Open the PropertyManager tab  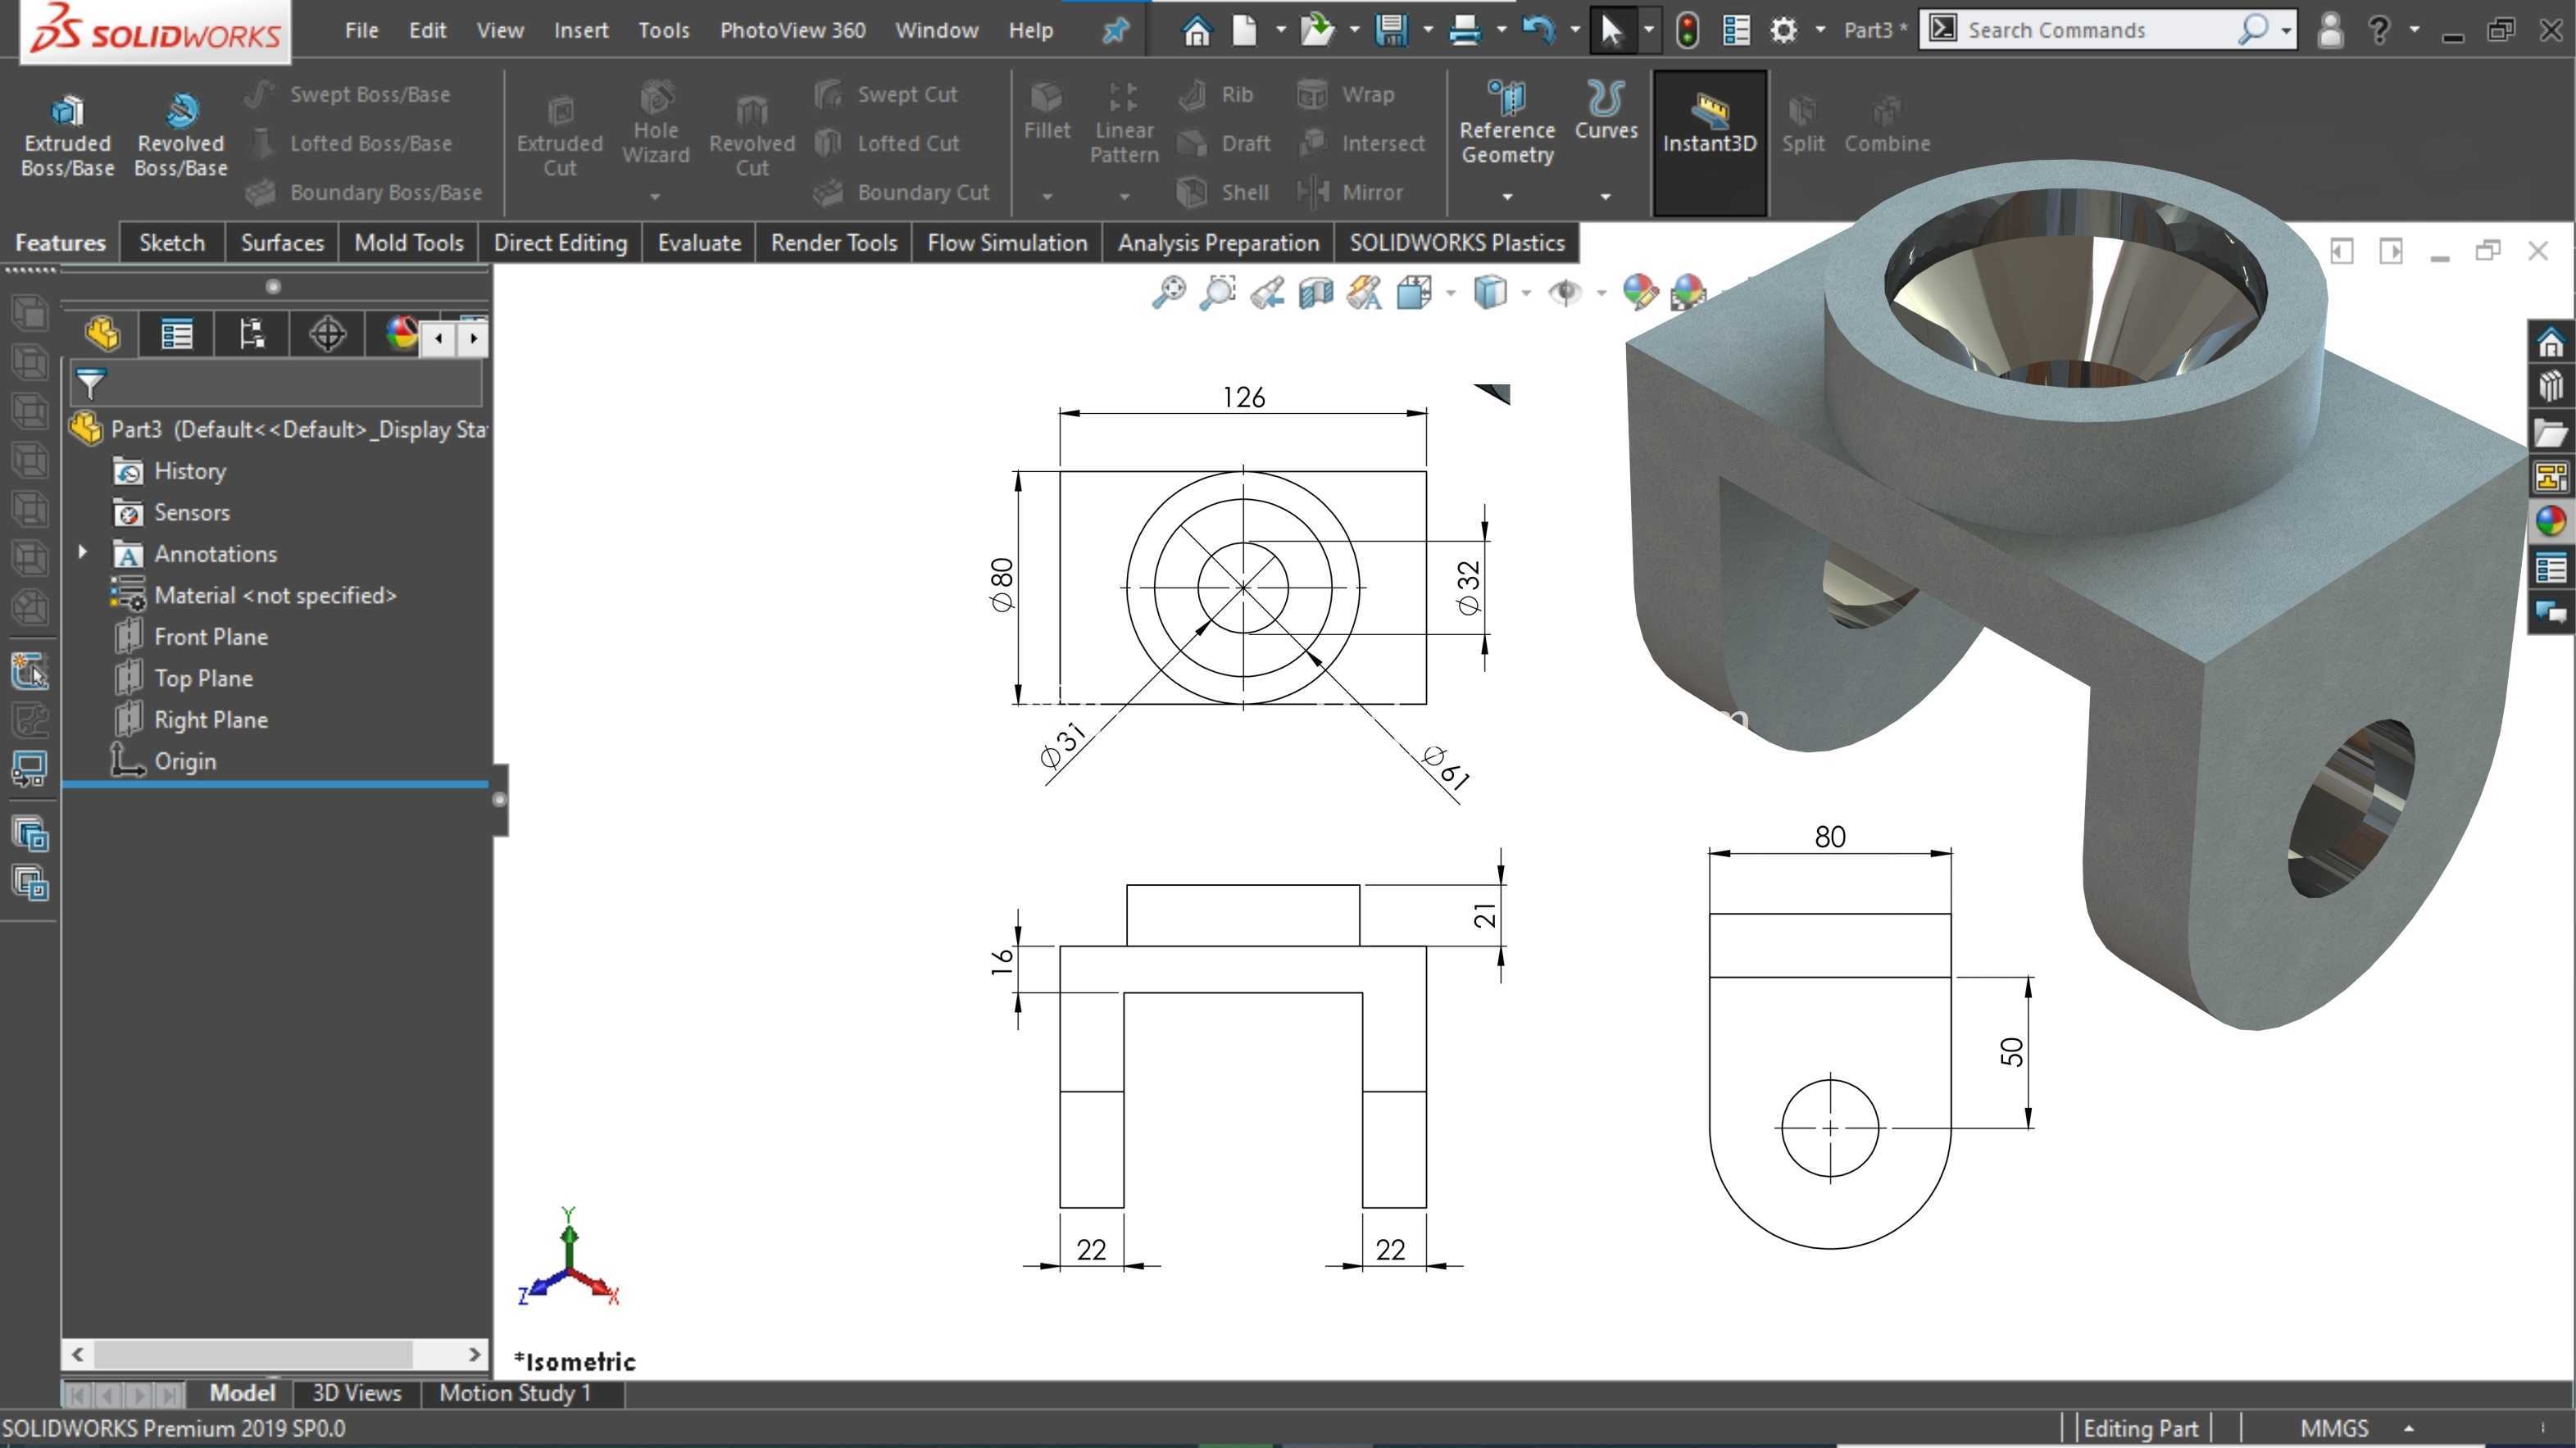click(x=177, y=334)
